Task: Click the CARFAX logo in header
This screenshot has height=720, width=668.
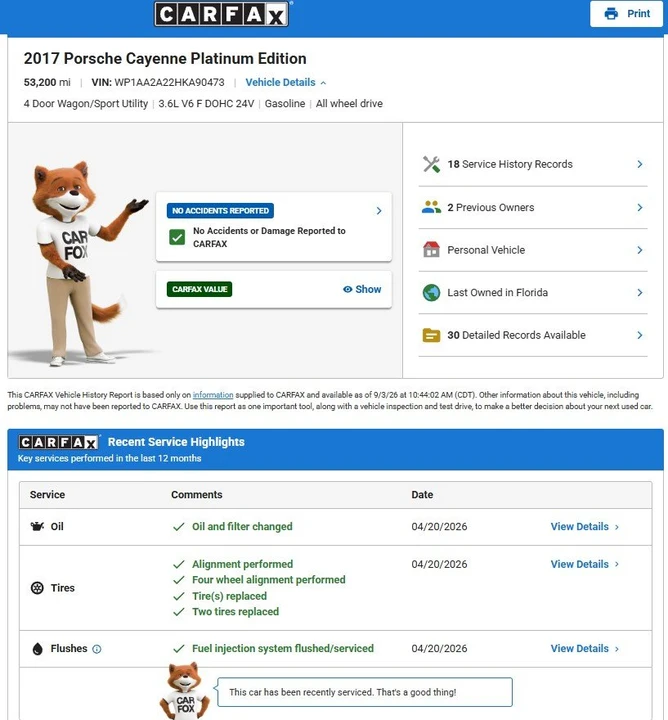Action: pyautogui.click(x=221, y=14)
